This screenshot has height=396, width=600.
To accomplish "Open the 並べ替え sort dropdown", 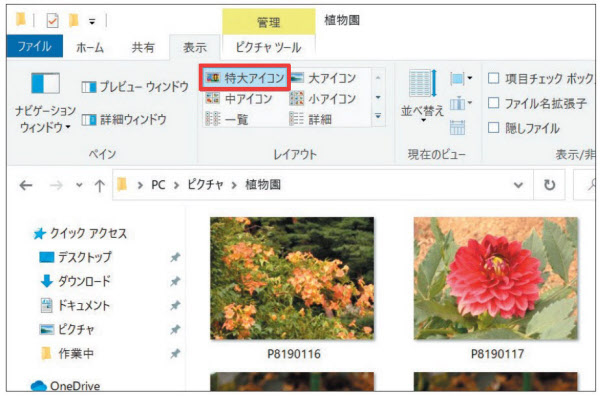I will click(422, 96).
